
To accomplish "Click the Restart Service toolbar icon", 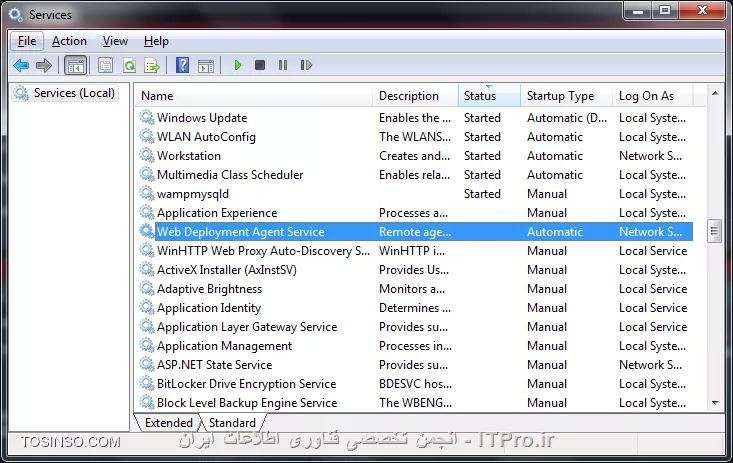I will (306, 65).
